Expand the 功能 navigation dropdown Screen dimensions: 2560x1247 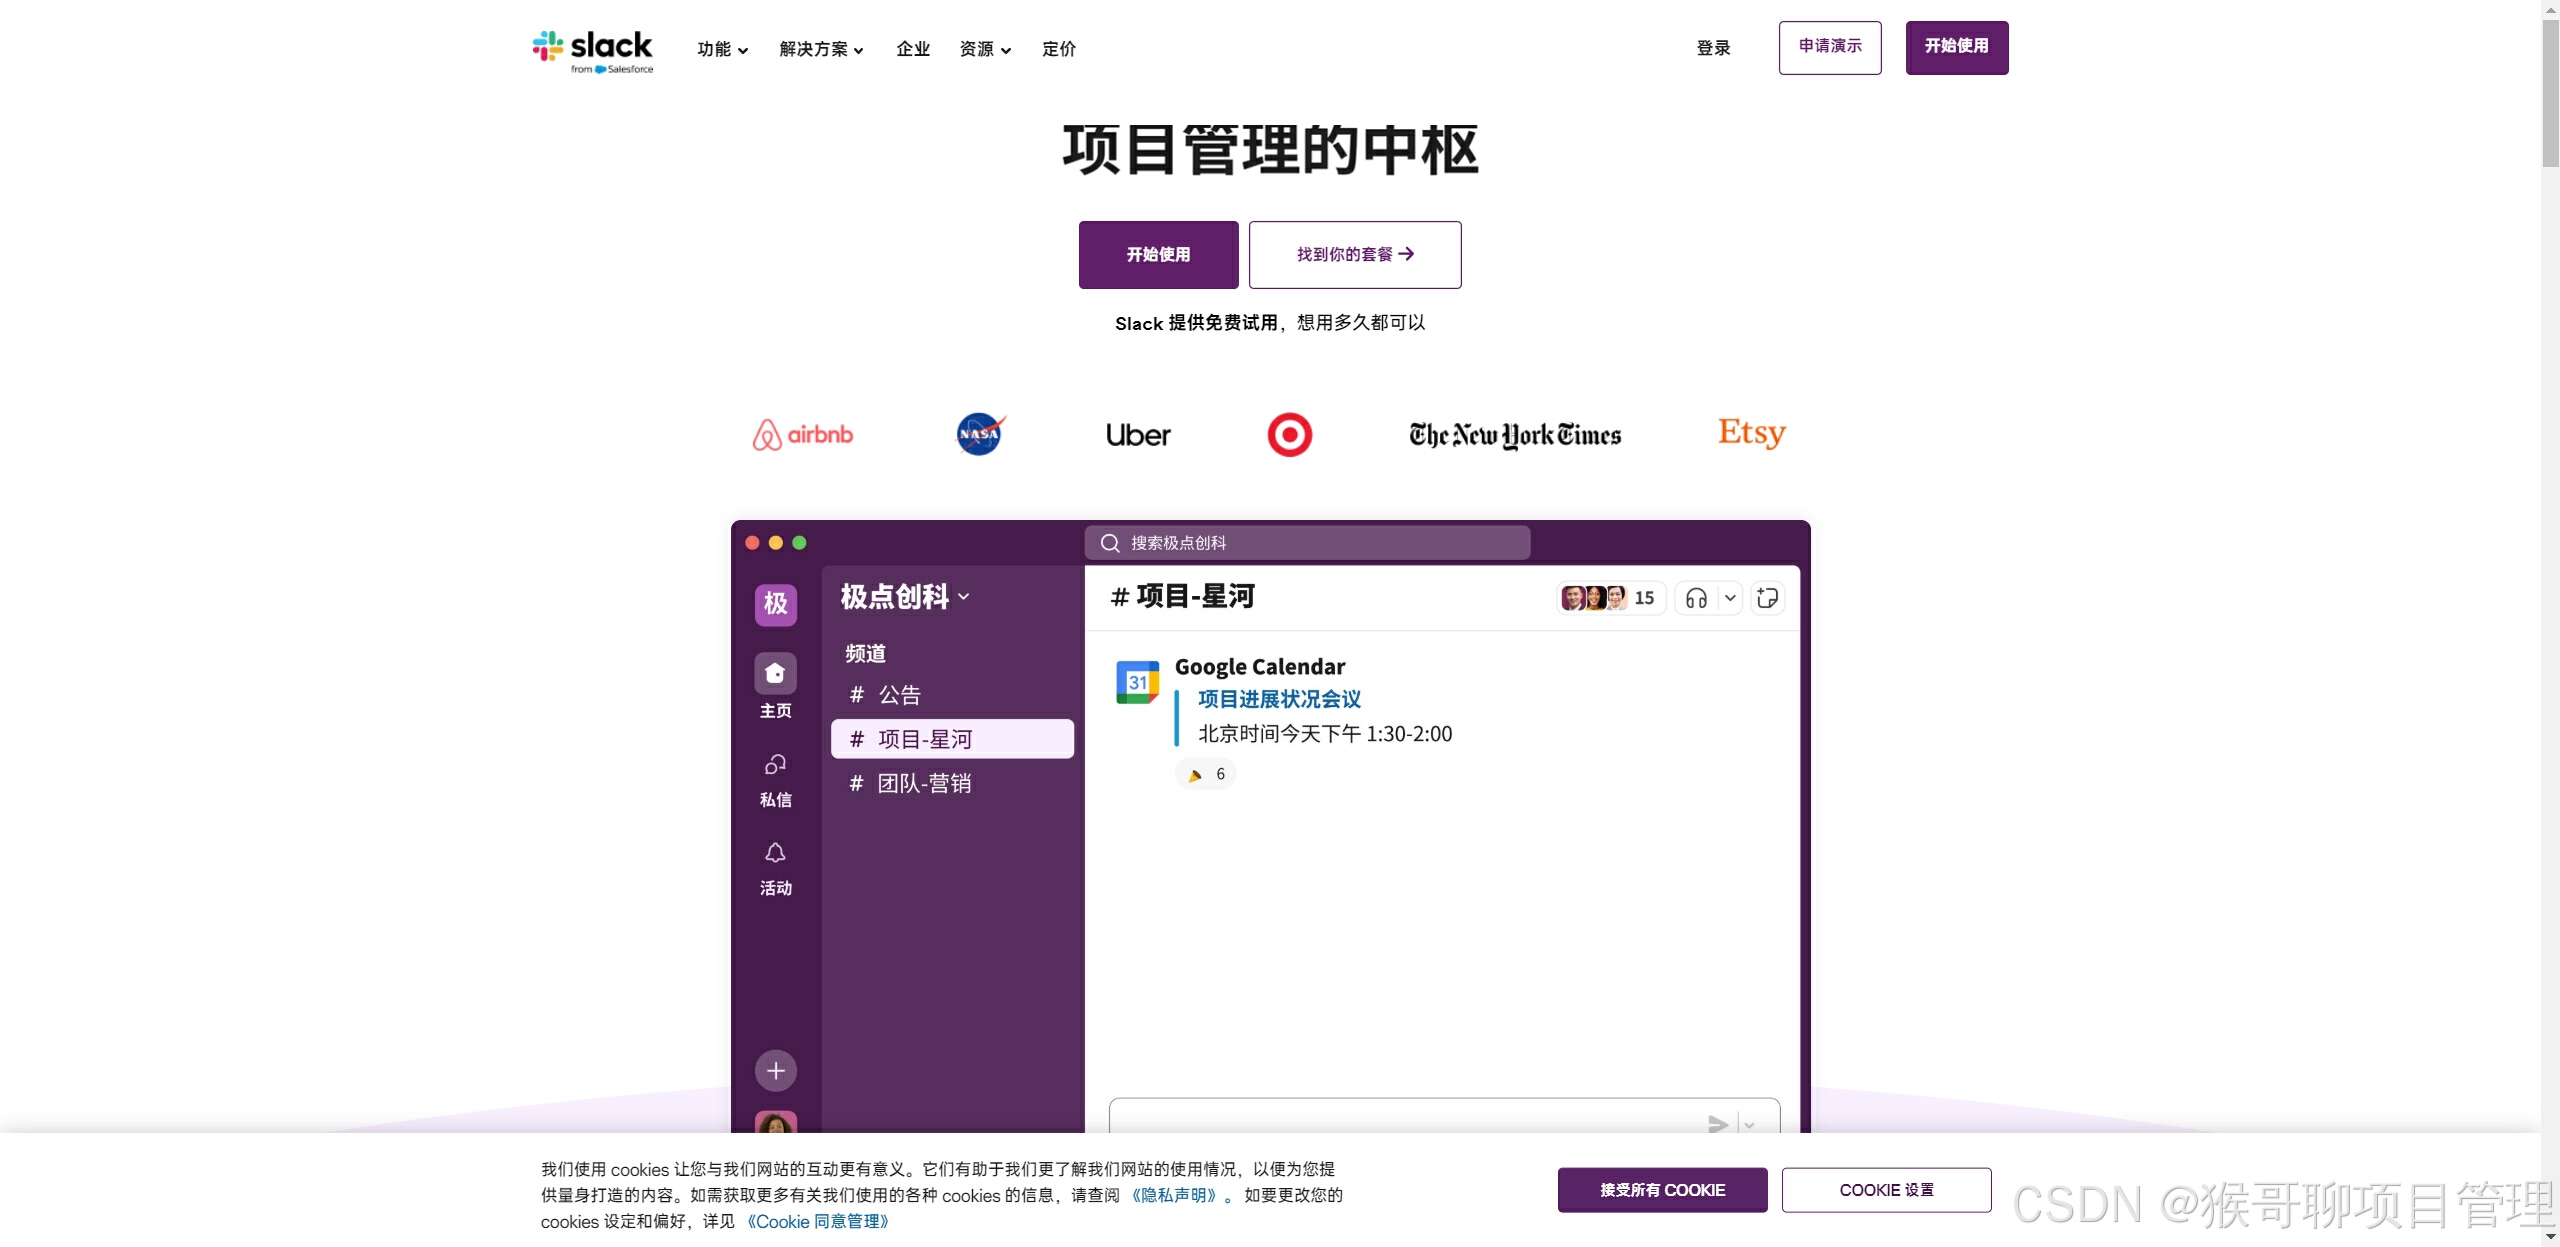[722, 49]
